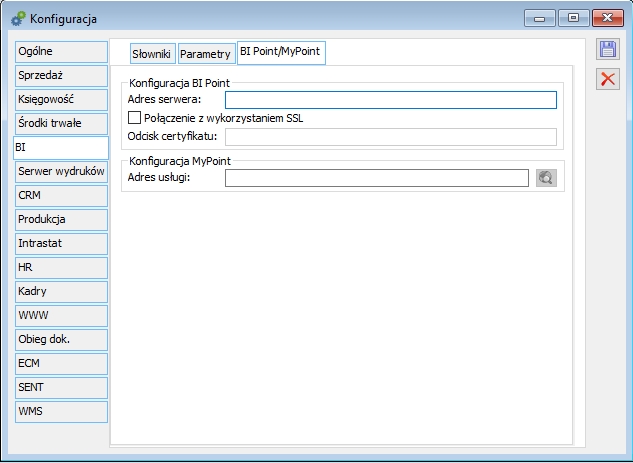The image size is (633, 463).
Task: Switch to the Parametry tab
Action: [x=206, y=54]
